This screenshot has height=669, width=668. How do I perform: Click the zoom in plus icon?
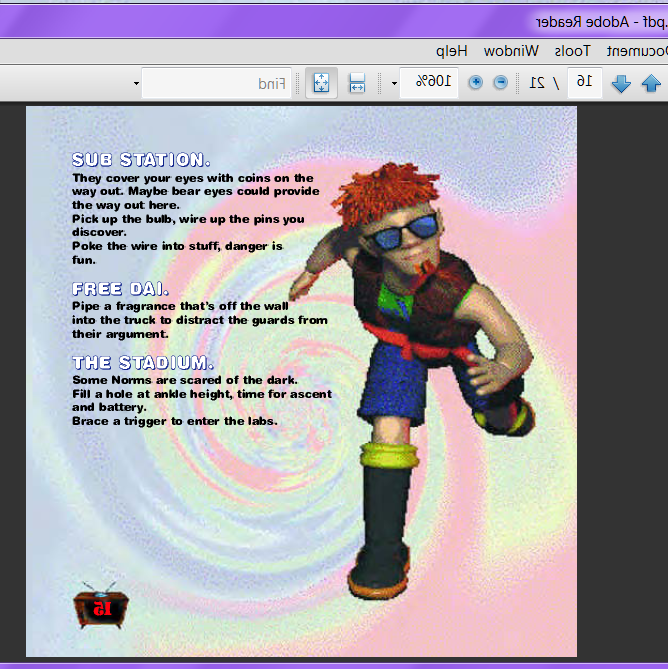476,82
